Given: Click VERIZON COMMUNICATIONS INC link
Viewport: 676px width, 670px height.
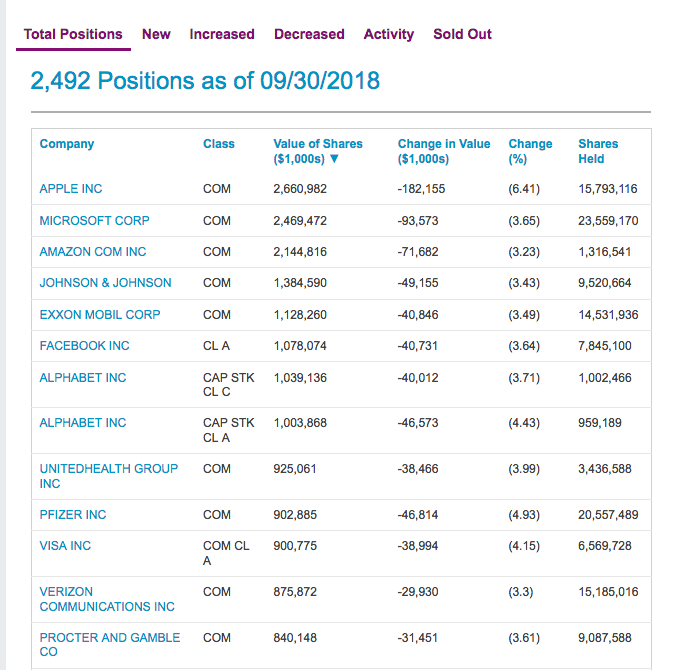Looking at the screenshot, I should (106, 599).
